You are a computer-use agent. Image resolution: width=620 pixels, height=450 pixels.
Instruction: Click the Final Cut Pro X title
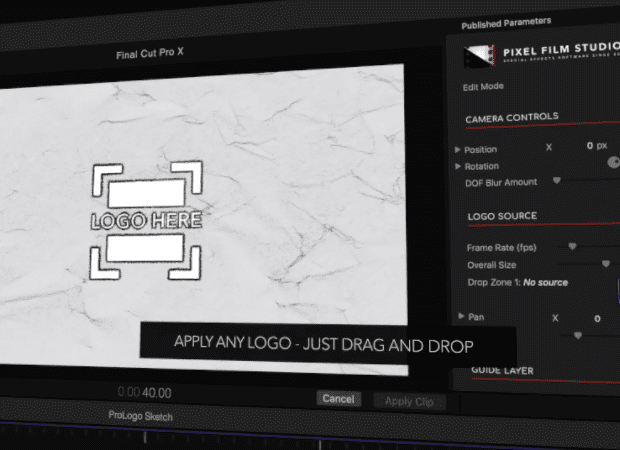pyautogui.click(x=150, y=53)
